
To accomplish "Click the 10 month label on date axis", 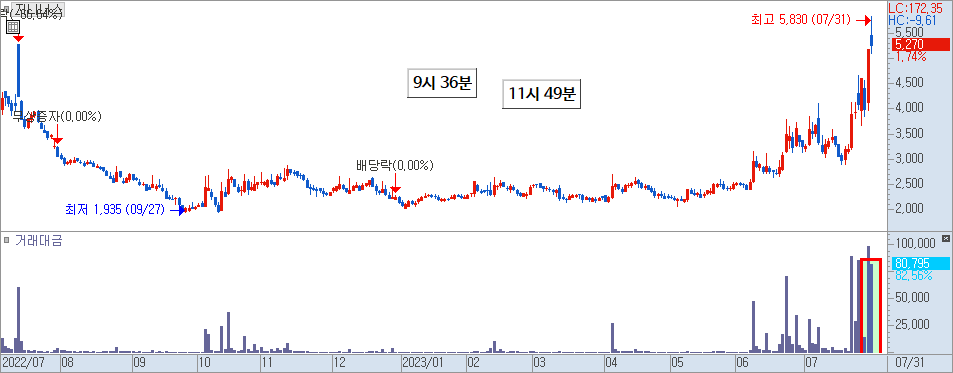I will click(205, 363).
